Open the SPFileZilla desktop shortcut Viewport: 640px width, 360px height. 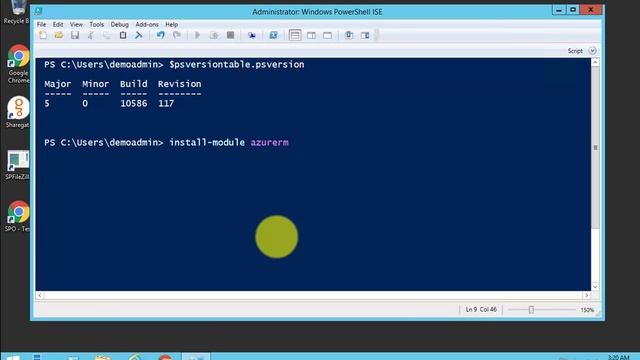coord(17,165)
